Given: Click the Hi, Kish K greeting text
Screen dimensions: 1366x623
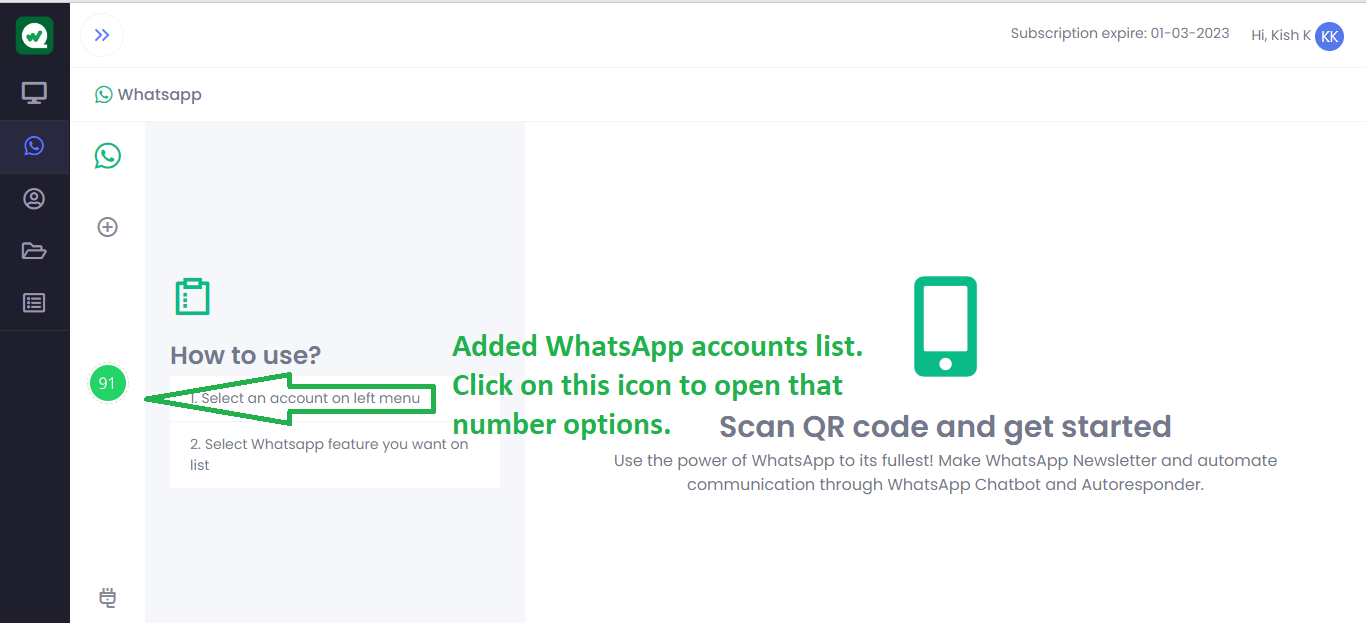Looking at the screenshot, I should pyautogui.click(x=1281, y=35).
